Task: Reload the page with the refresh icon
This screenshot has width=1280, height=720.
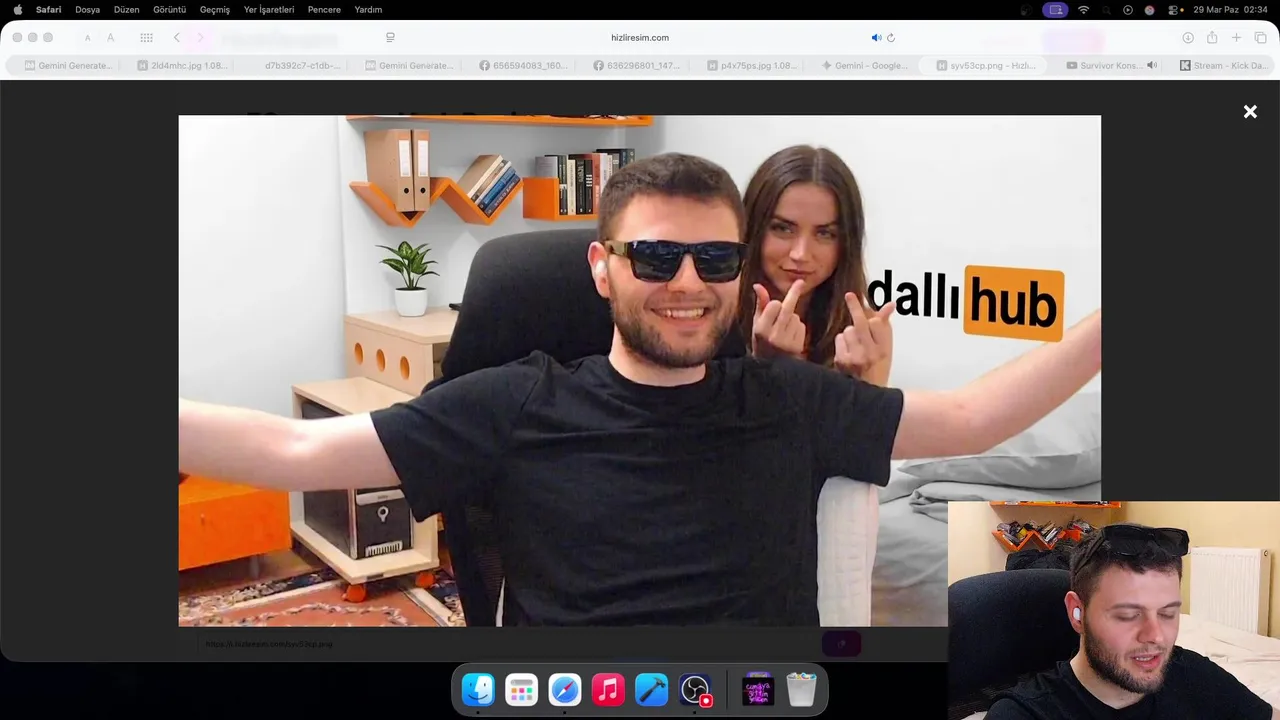Action: tap(890, 38)
